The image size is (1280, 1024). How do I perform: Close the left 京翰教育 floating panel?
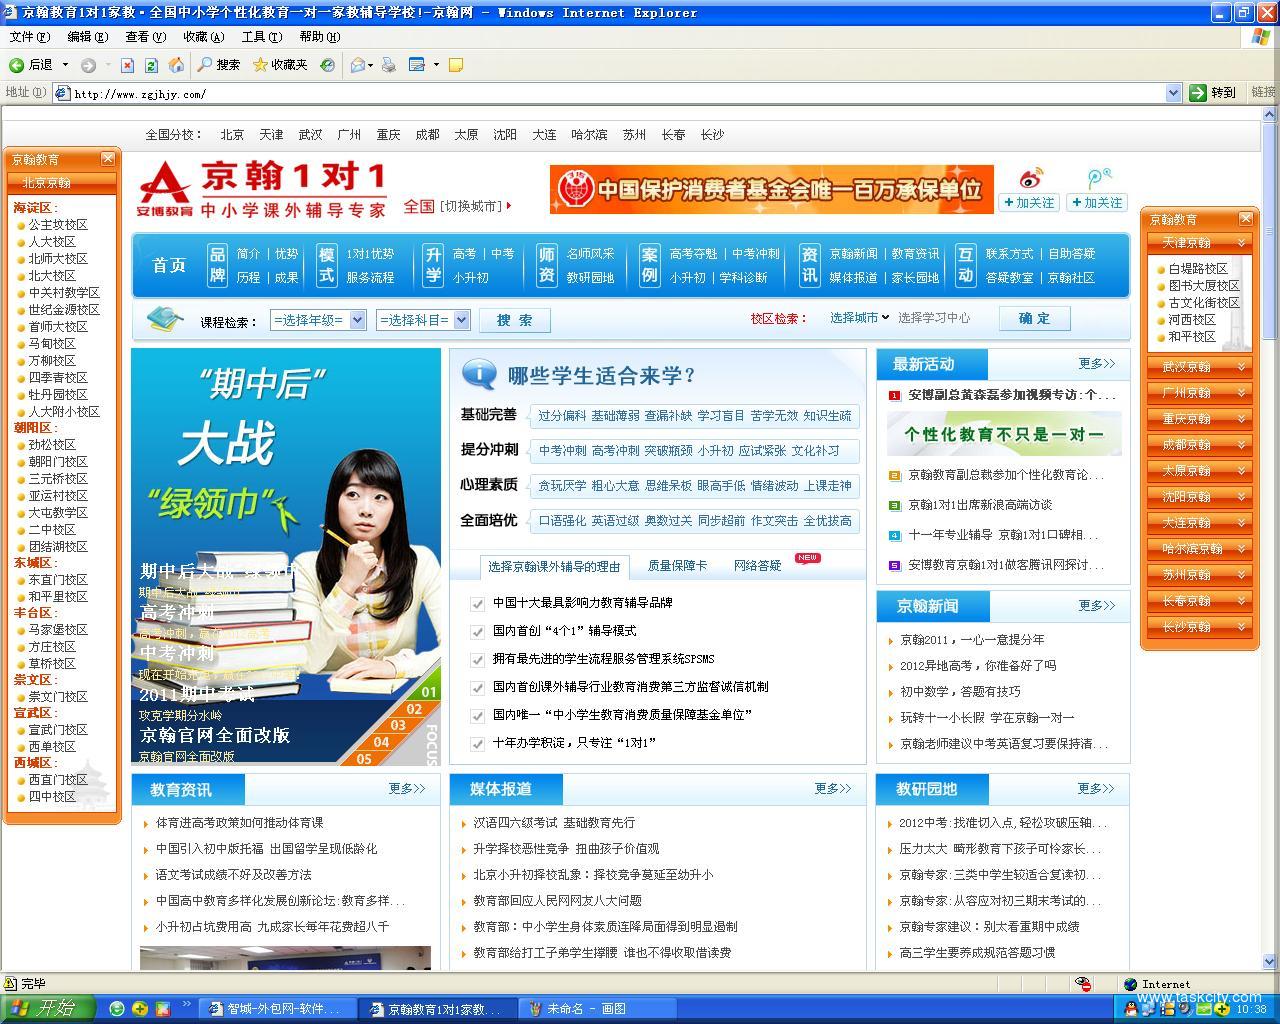coord(108,159)
